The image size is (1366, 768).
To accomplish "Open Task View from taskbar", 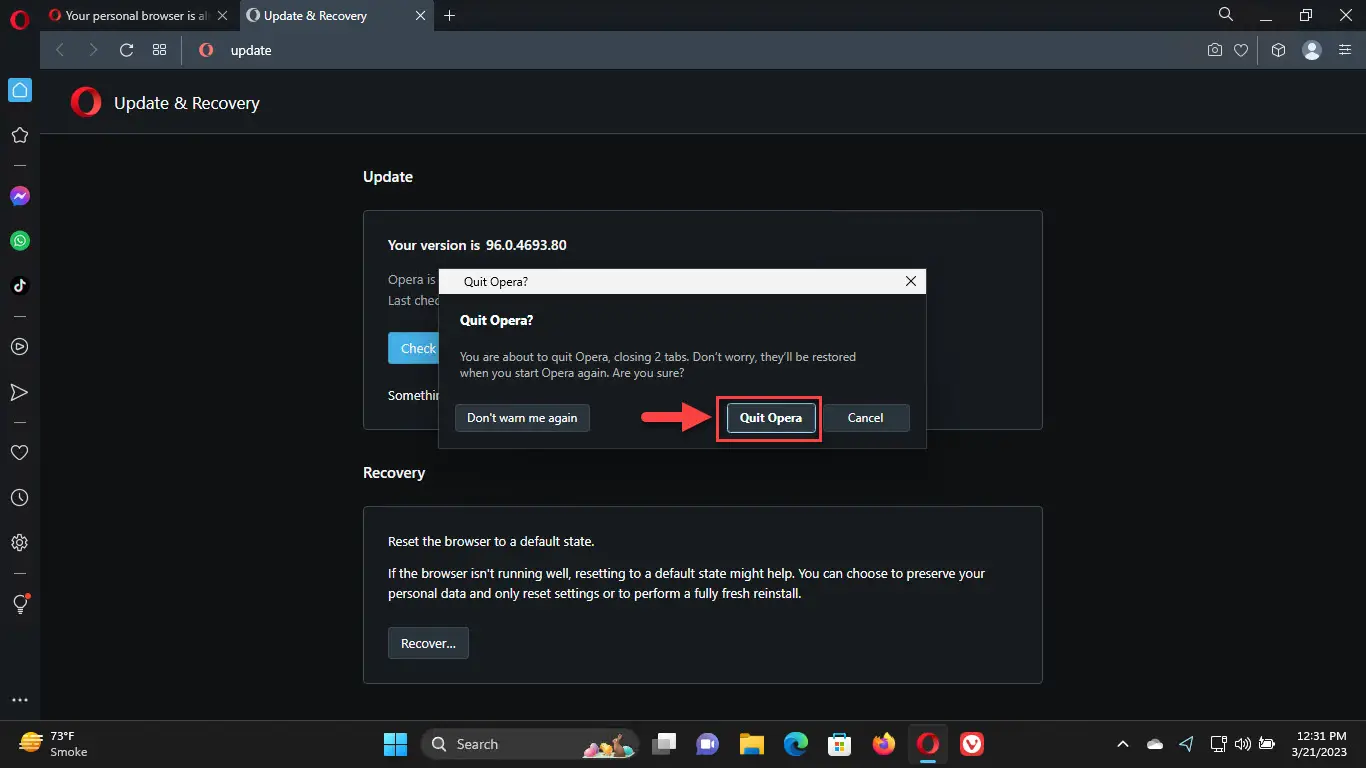I will click(x=664, y=744).
